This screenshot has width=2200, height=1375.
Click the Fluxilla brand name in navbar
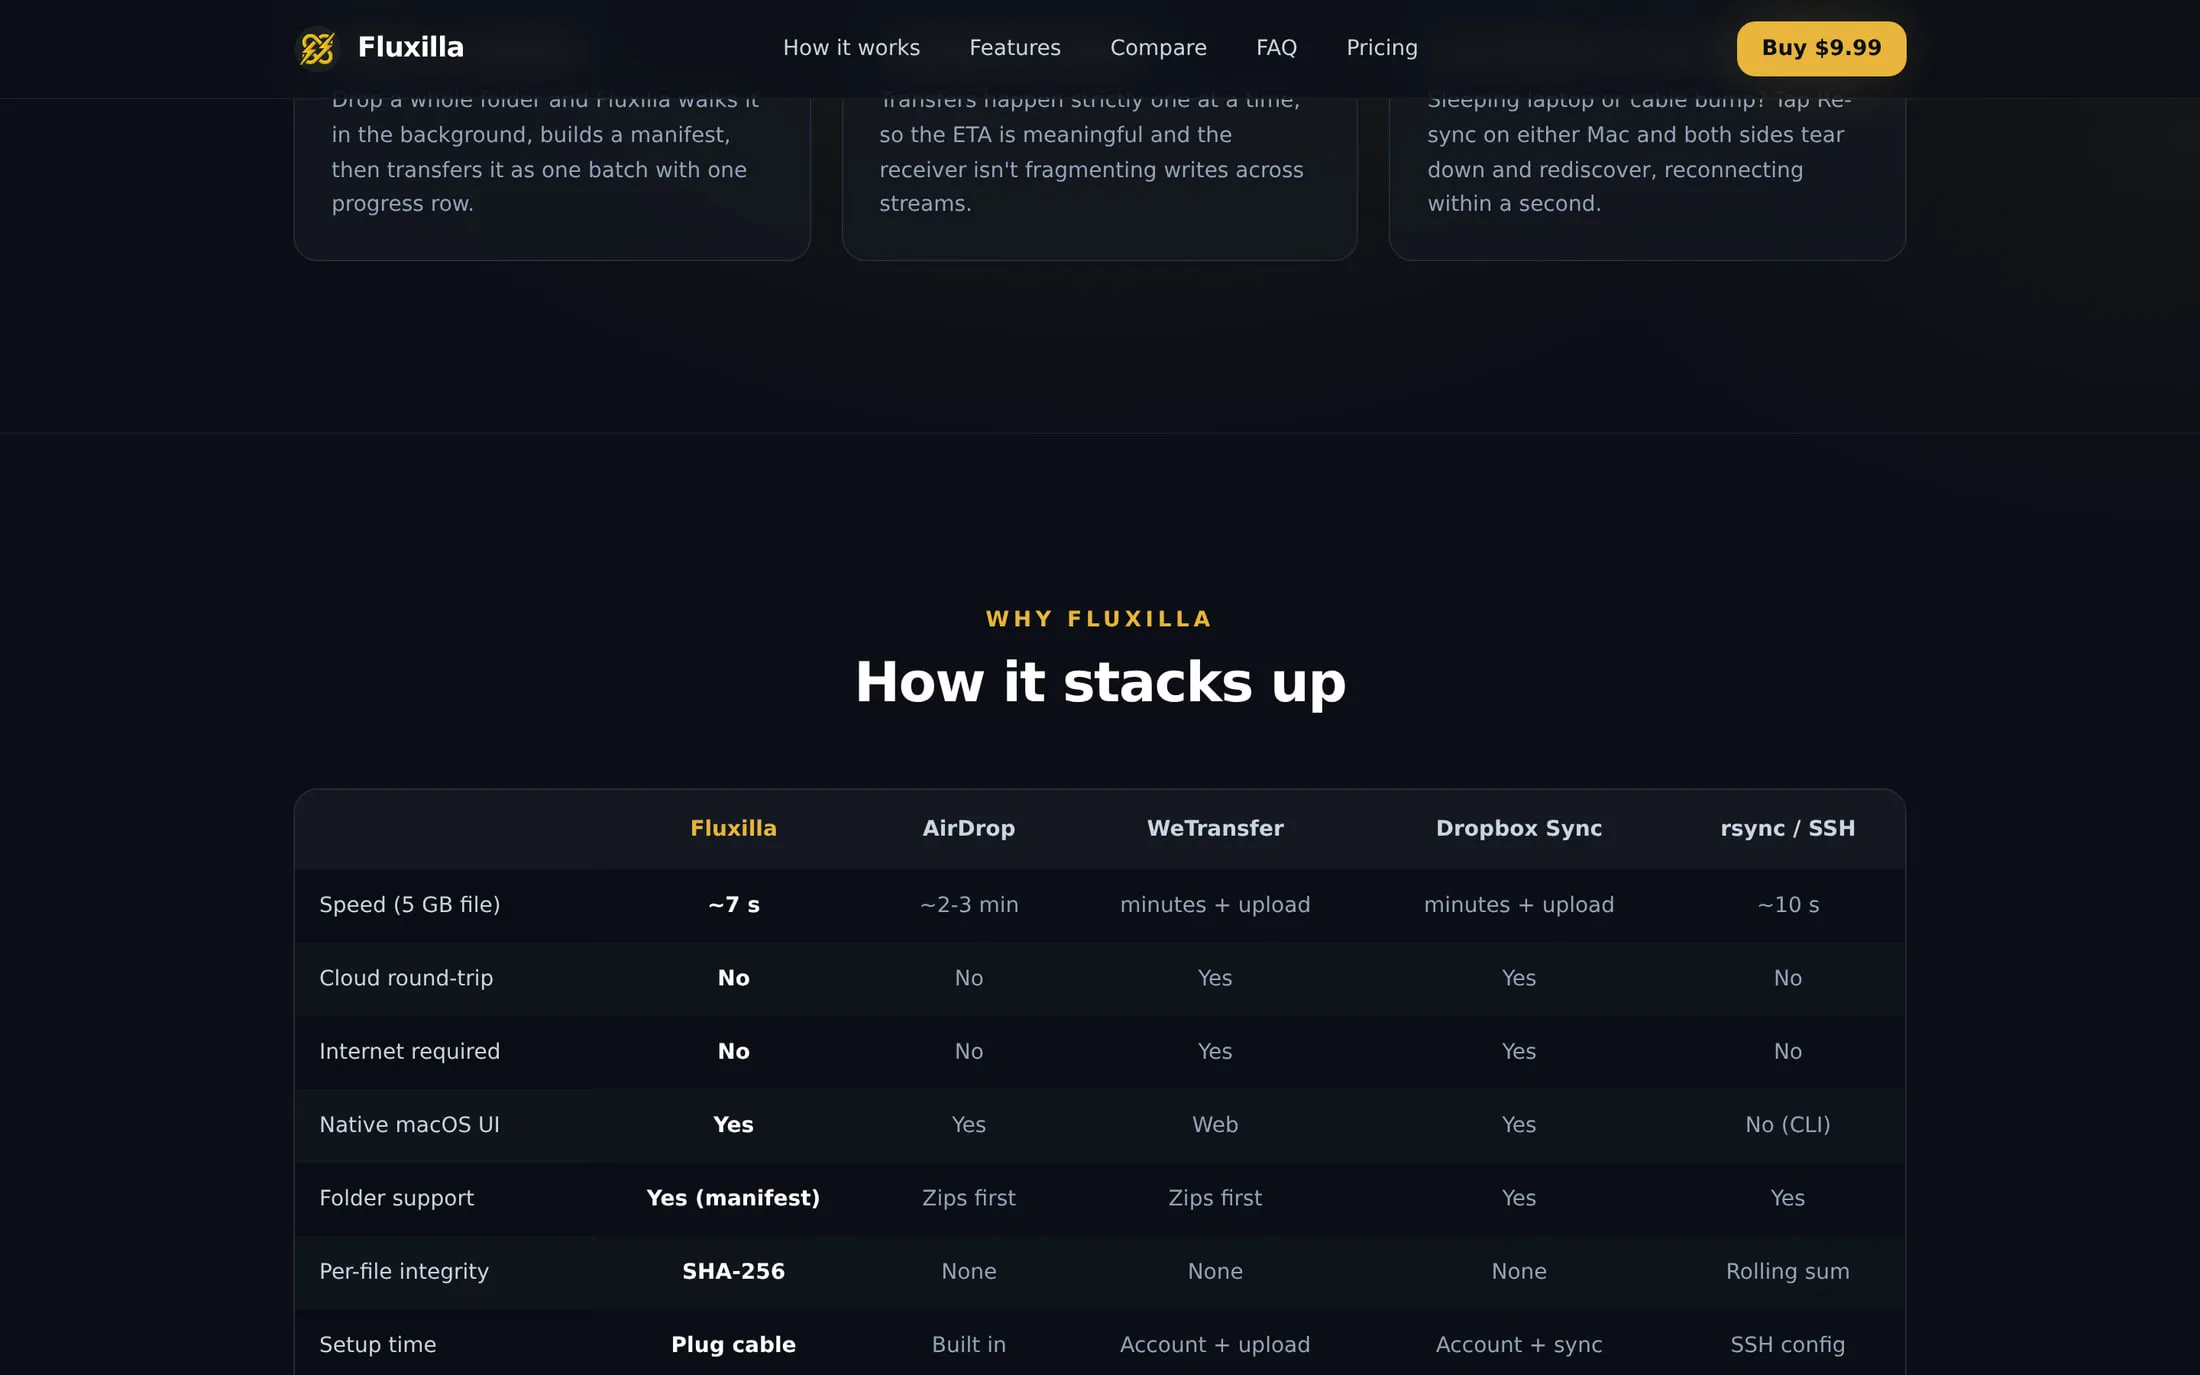click(x=411, y=47)
